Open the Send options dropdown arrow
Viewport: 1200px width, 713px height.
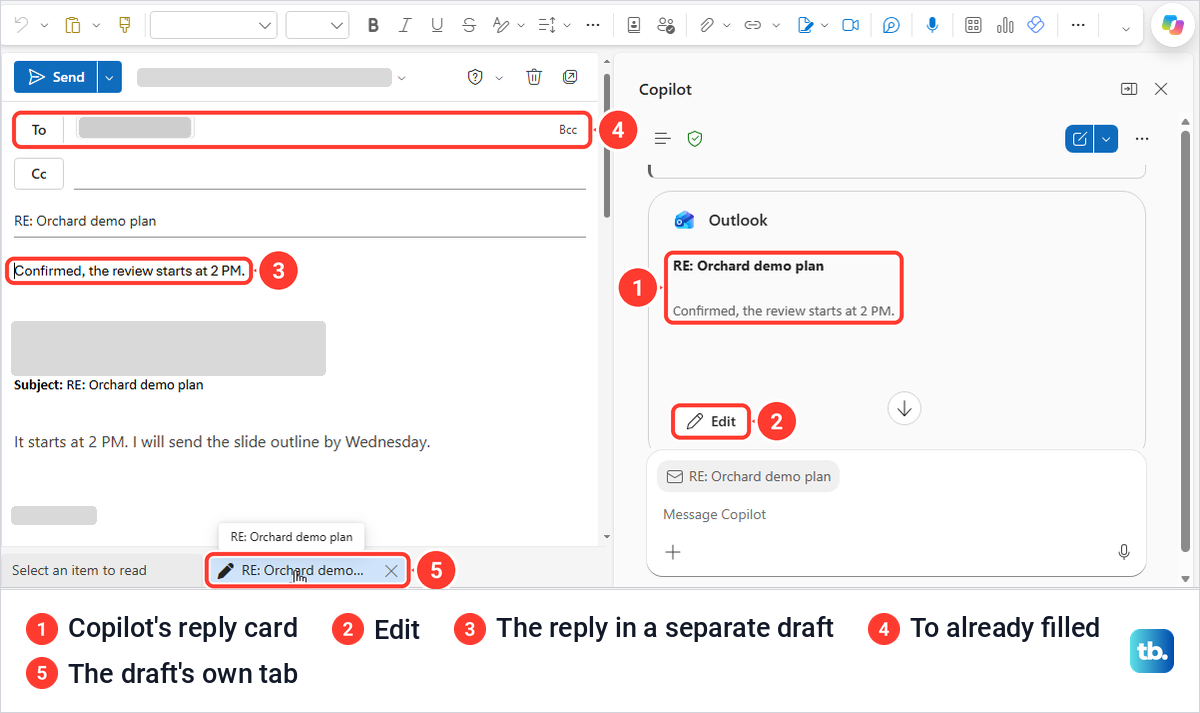pos(110,77)
